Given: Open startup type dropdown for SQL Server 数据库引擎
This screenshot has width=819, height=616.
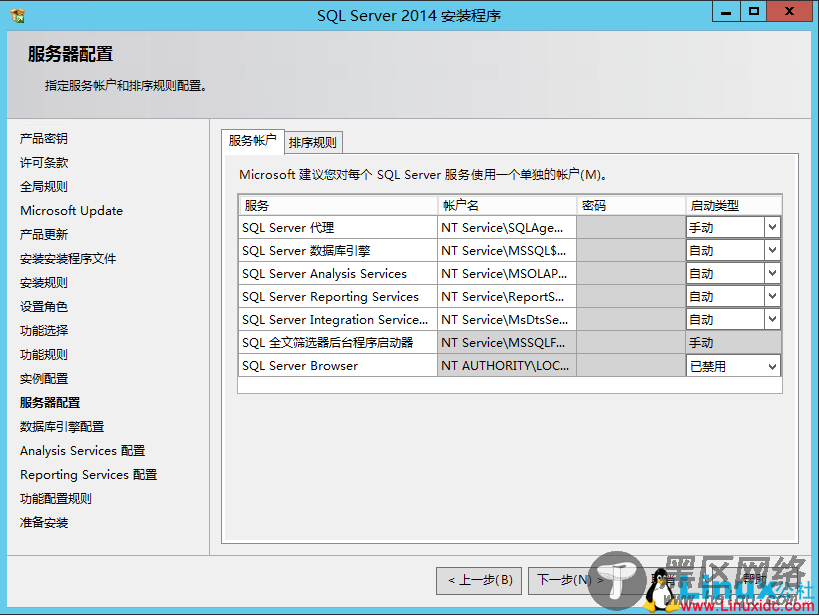Looking at the screenshot, I should coord(773,250).
